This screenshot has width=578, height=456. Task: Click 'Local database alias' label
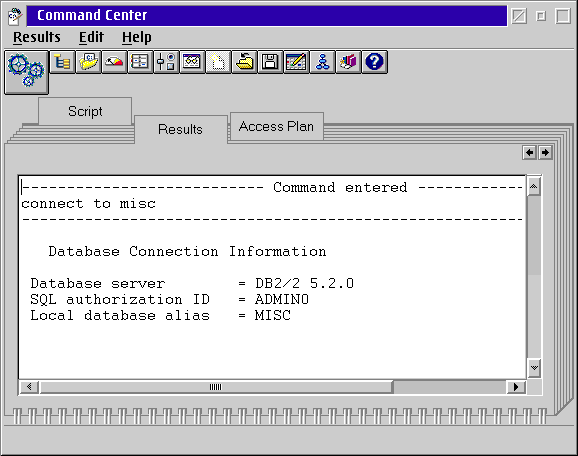pos(120,316)
